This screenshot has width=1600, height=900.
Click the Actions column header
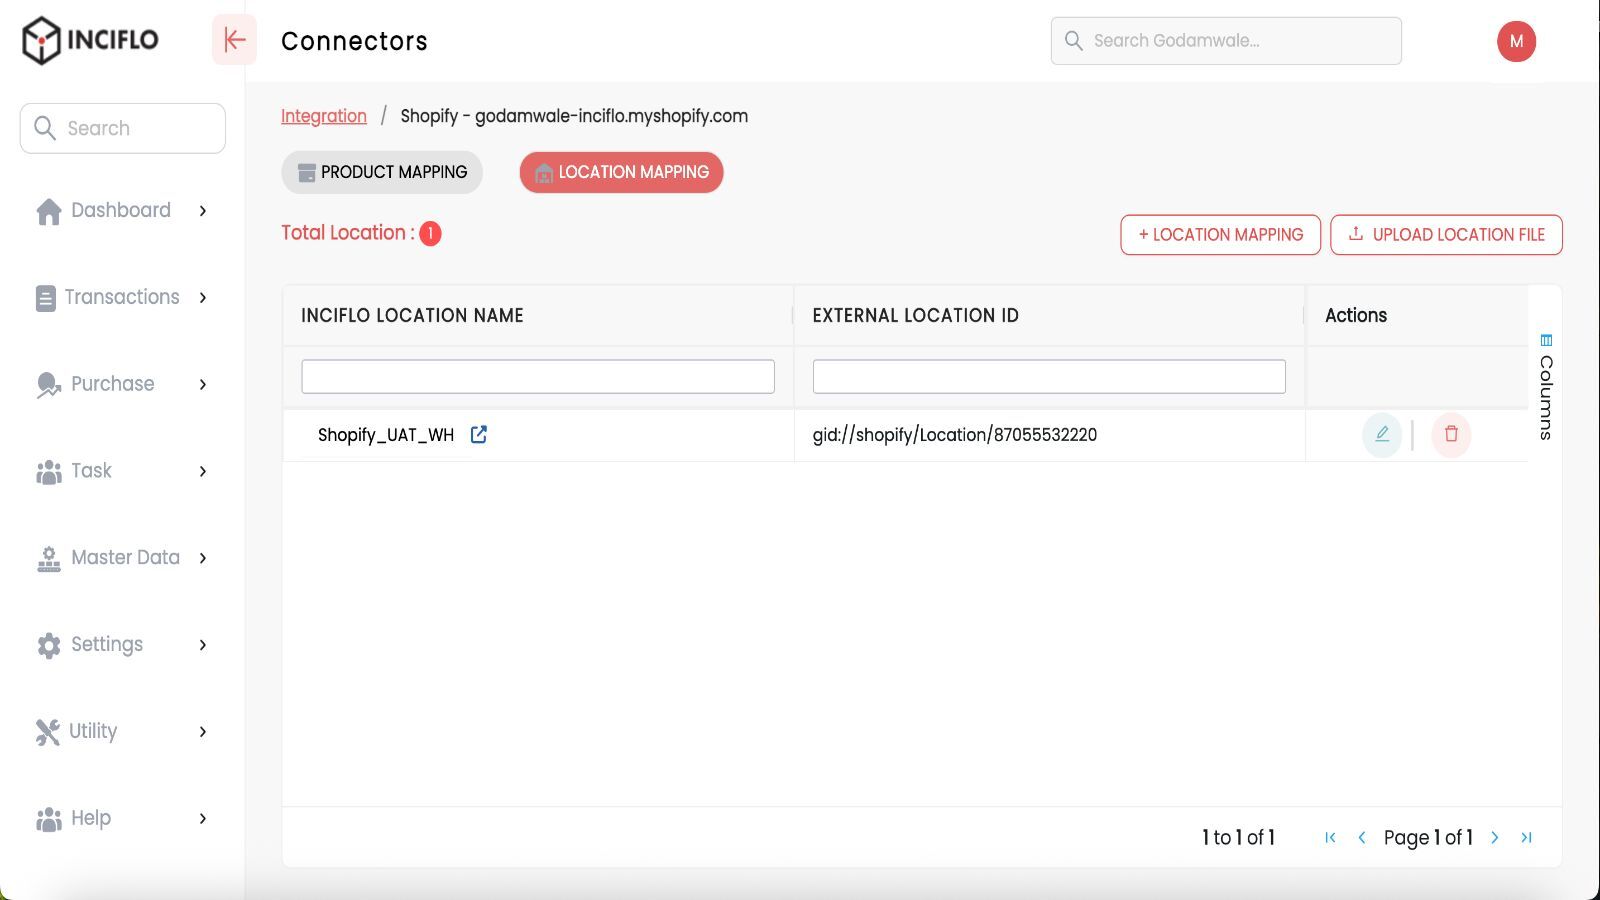click(1356, 316)
